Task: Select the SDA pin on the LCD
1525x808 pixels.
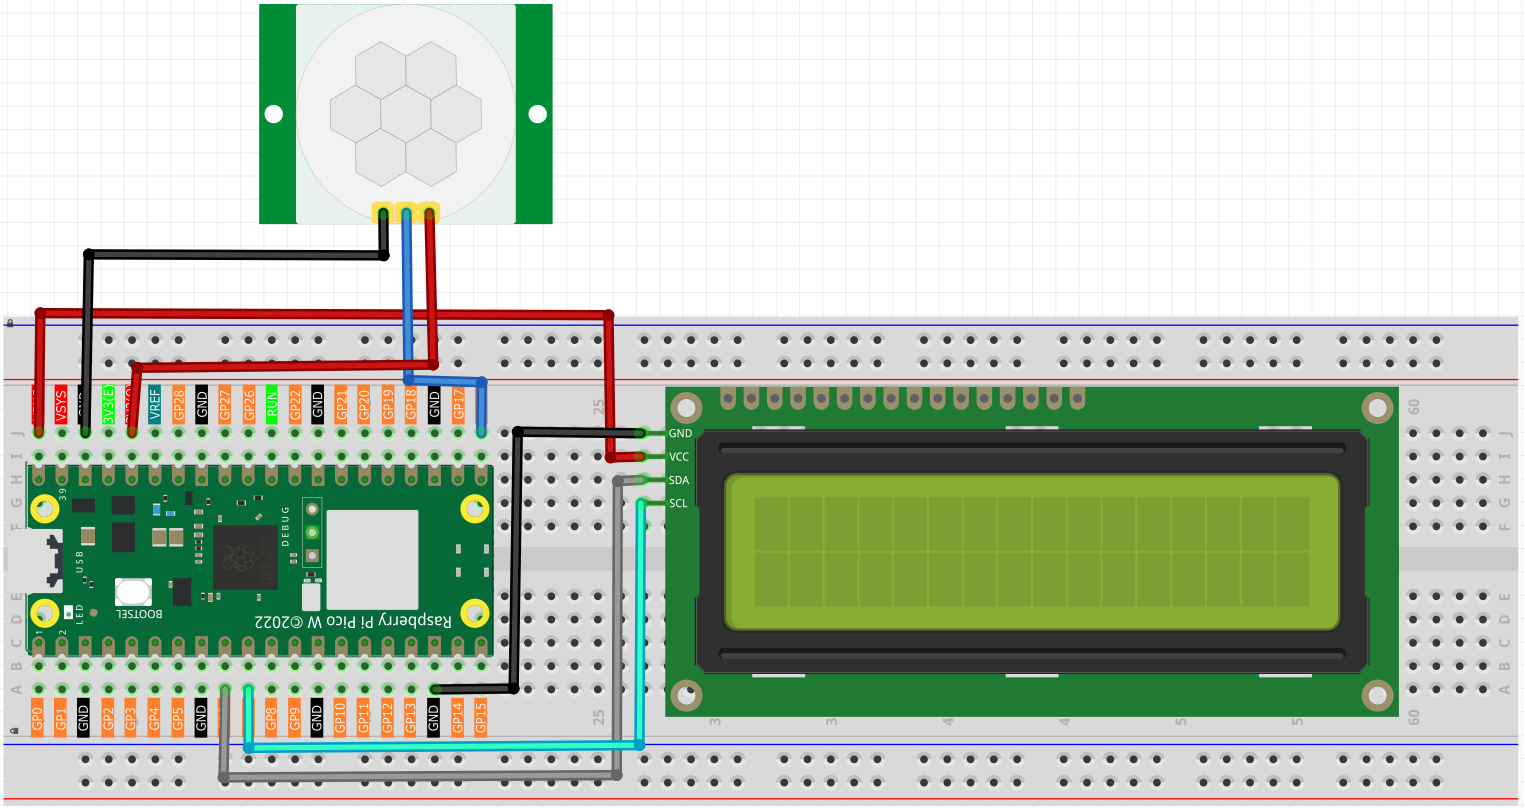Action: tap(679, 480)
